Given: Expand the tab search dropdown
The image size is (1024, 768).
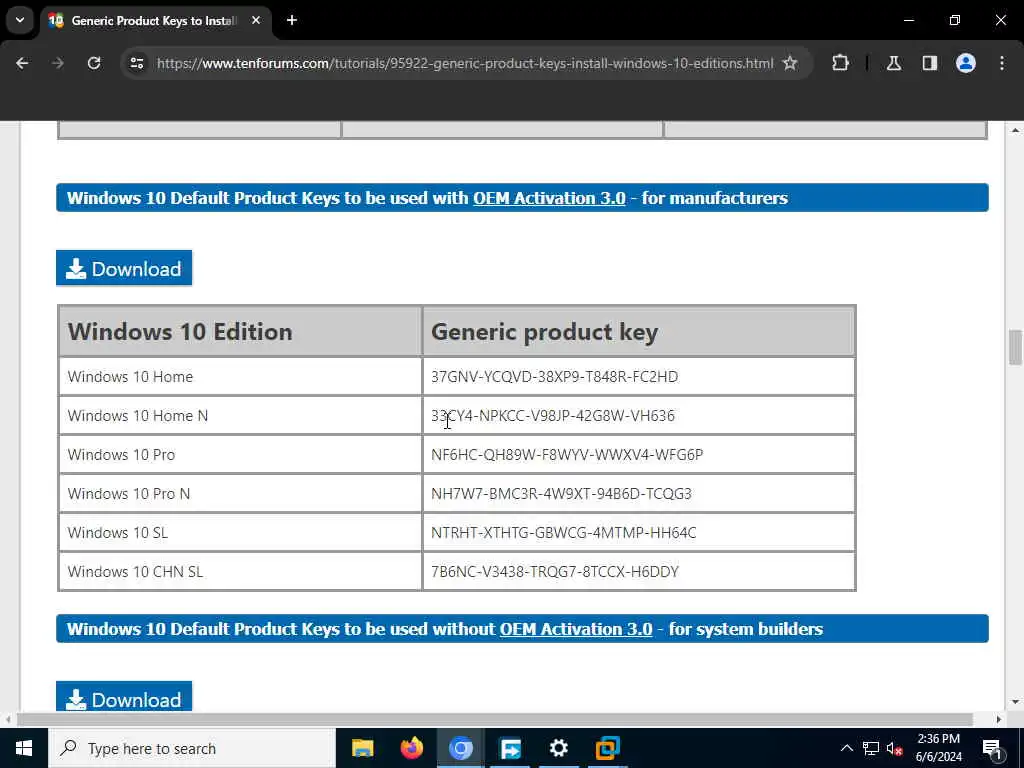Looking at the screenshot, I should (x=20, y=20).
